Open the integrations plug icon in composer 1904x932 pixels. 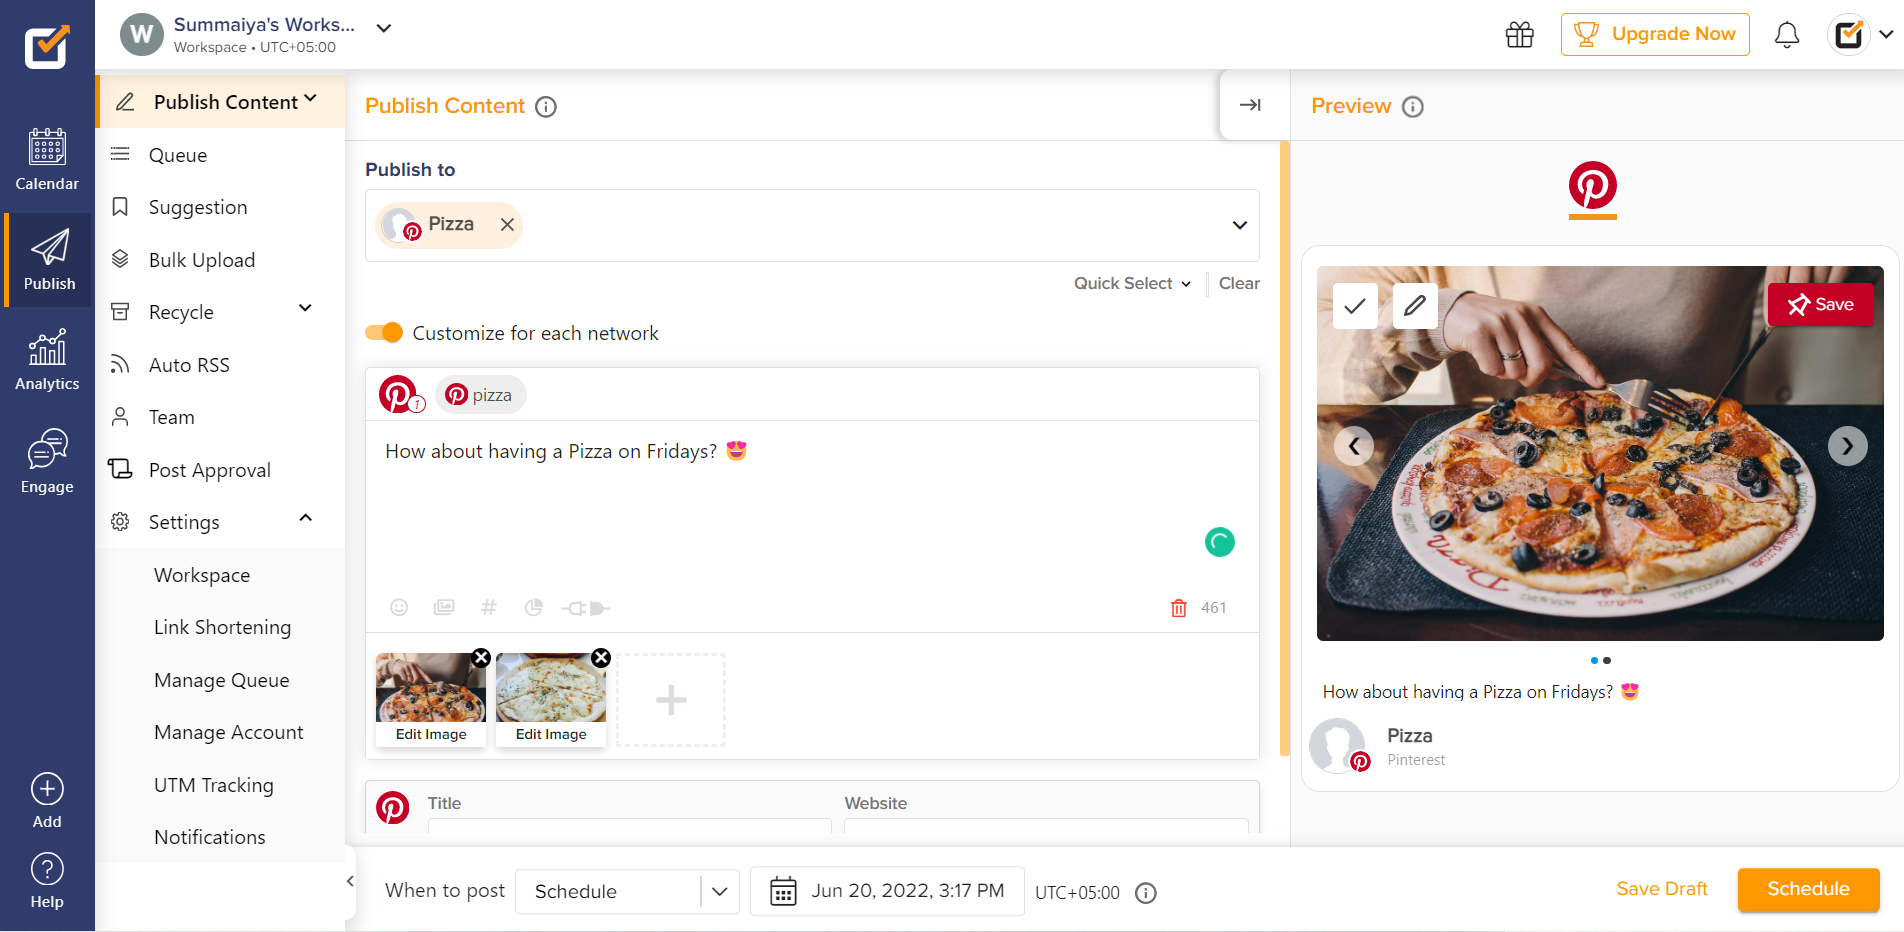[585, 607]
